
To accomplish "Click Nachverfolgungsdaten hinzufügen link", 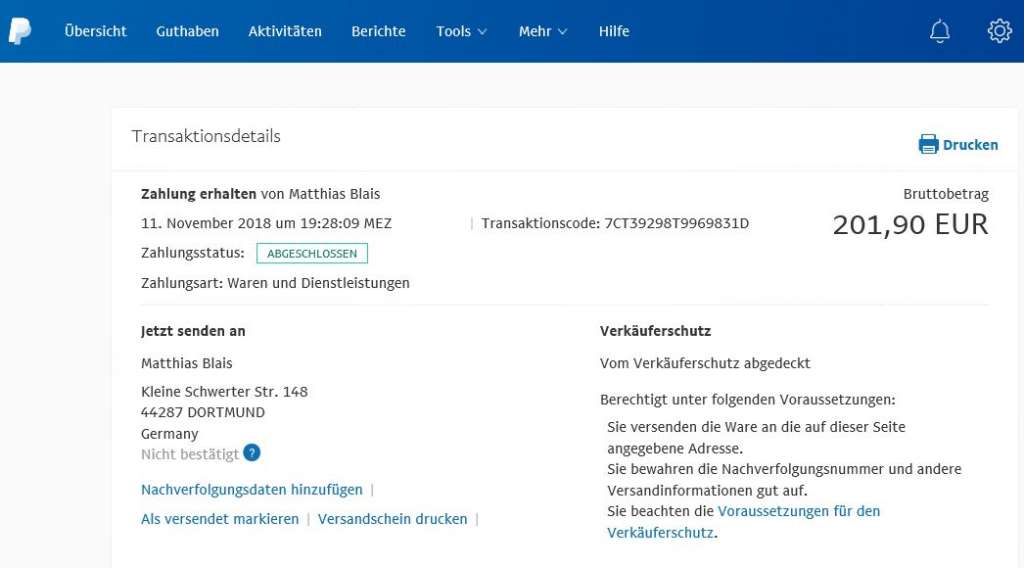I will coord(251,490).
